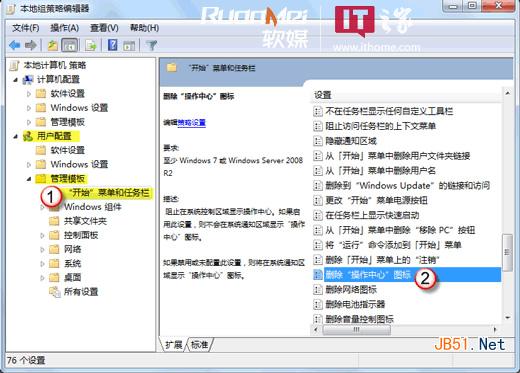The height and width of the screenshot is (373, 520).
Task: Switch to the 标准 tab
Action: [199, 344]
